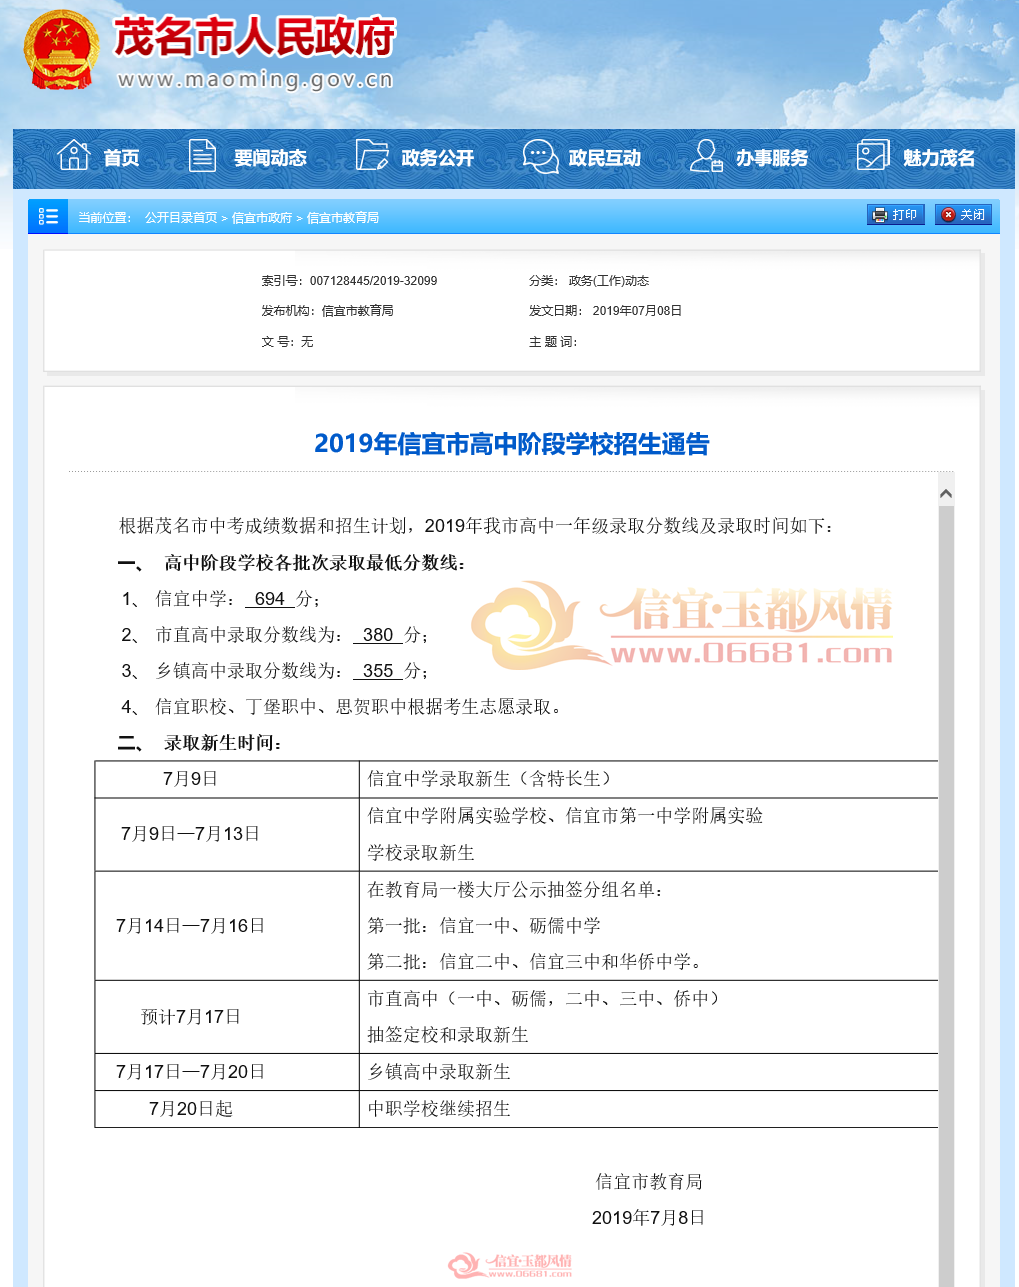The height and width of the screenshot is (1287, 1019).
Task: Click the list icon beside 当前位置
Action: tap(48, 216)
